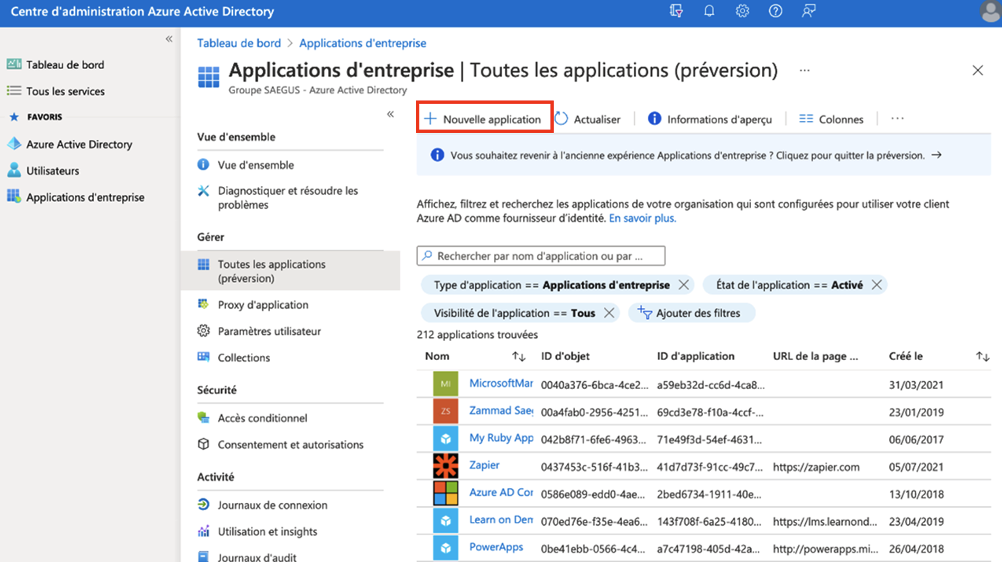Open the PowerApps application link
Viewport: 1002px width, 562px height.
[x=496, y=547]
